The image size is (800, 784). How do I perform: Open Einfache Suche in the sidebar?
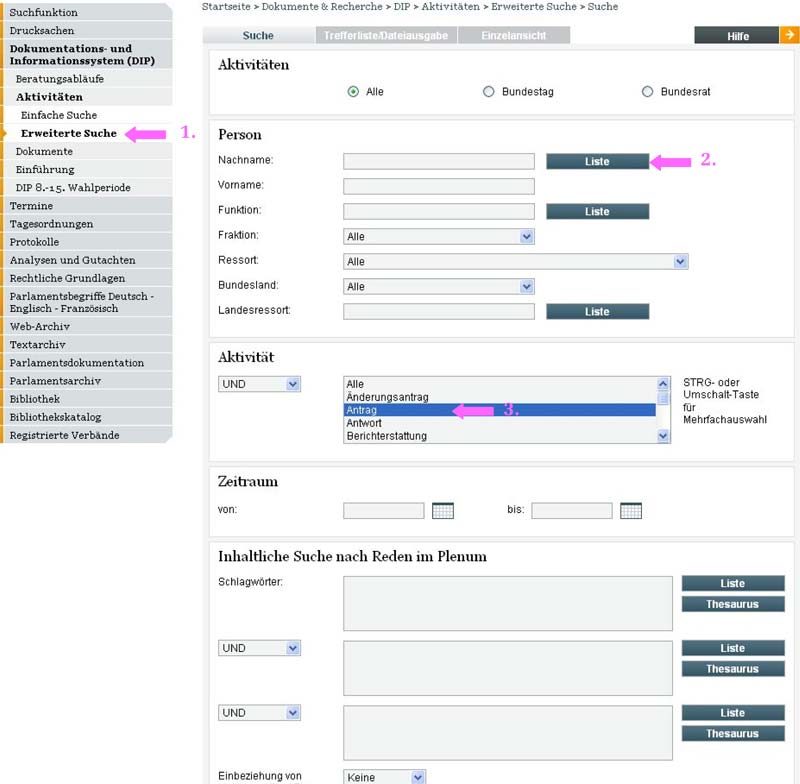click(59, 115)
